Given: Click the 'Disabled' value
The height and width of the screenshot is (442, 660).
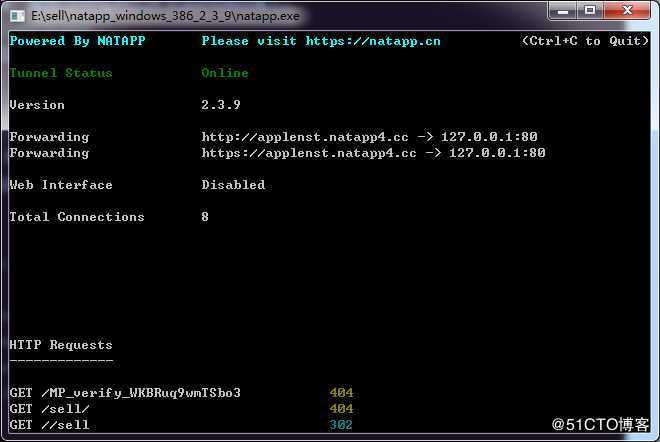Looking at the screenshot, I should (x=233, y=185).
